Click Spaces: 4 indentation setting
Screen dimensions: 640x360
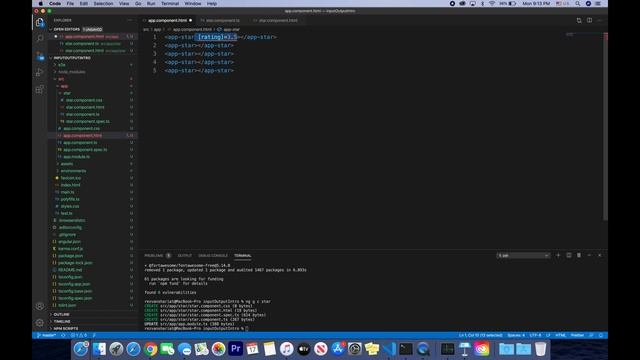click(x=516, y=336)
